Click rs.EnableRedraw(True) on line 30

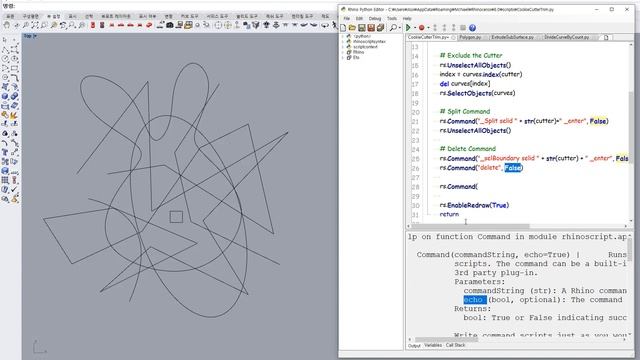coord(474,205)
